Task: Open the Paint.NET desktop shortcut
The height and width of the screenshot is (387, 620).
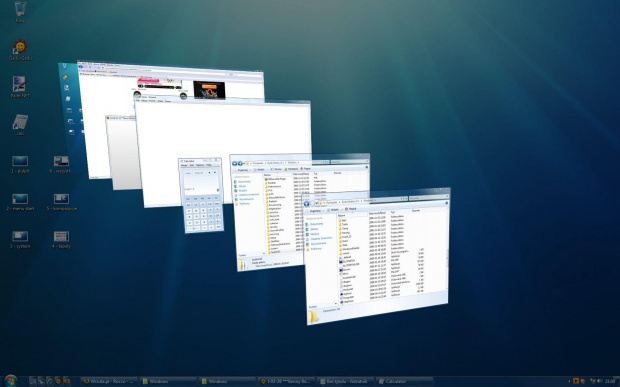Action: pos(20,87)
